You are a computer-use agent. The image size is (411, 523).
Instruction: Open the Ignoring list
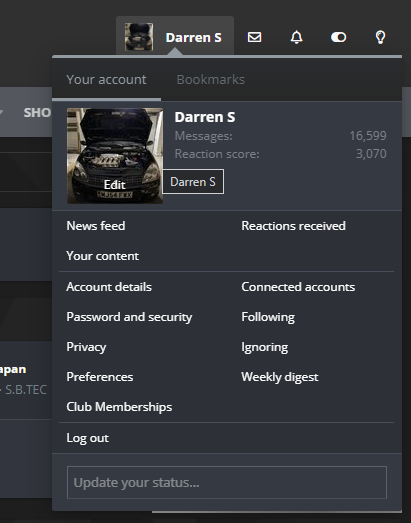coord(265,347)
